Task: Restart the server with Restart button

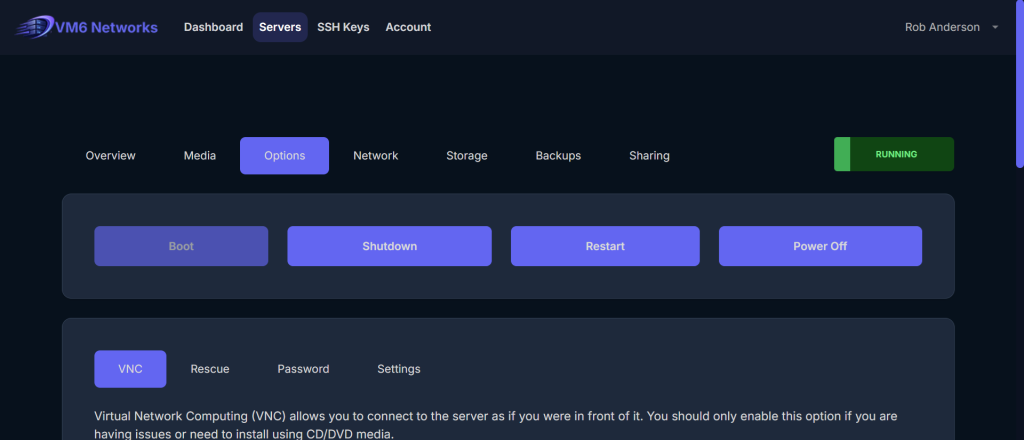Action: pos(605,246)
